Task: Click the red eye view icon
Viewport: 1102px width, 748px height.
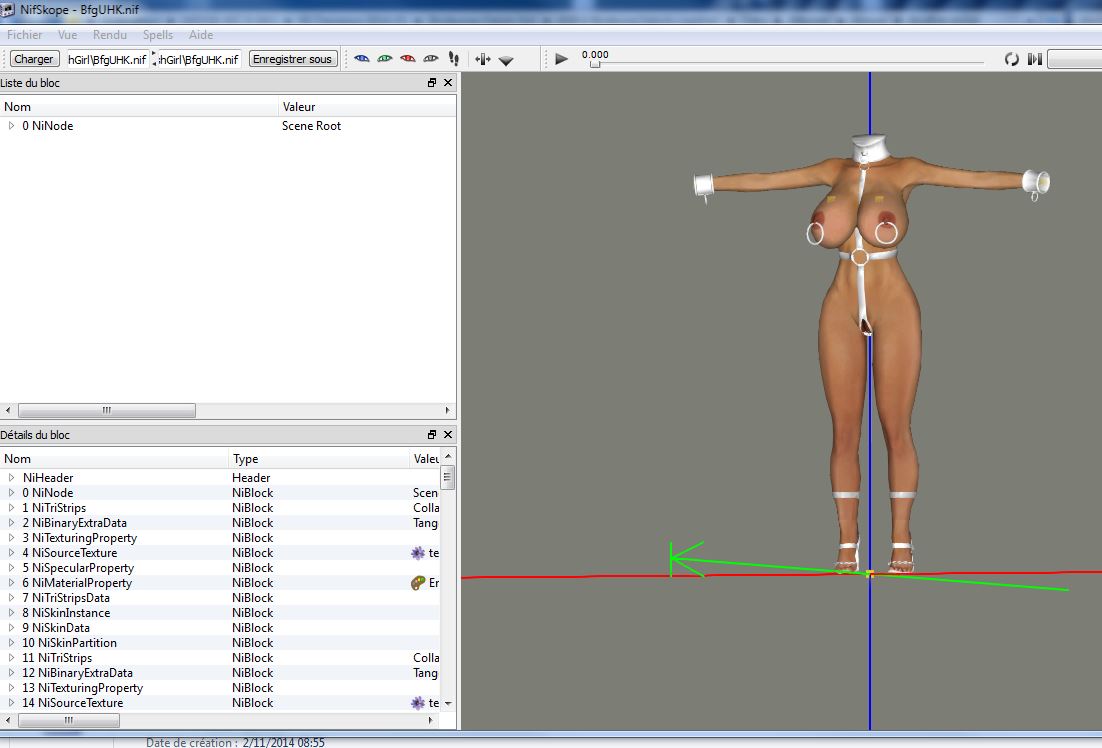Action: (x=408, y=59)
